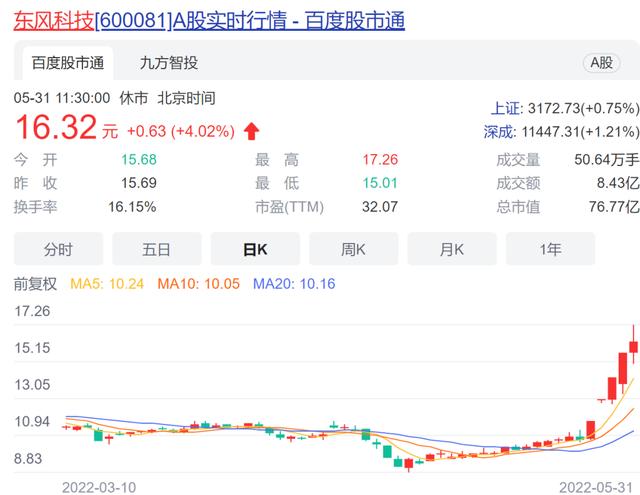Click the +0.63 (+4.02%) change value
This screenshot has width=640, height=495.
pos(181,131)
